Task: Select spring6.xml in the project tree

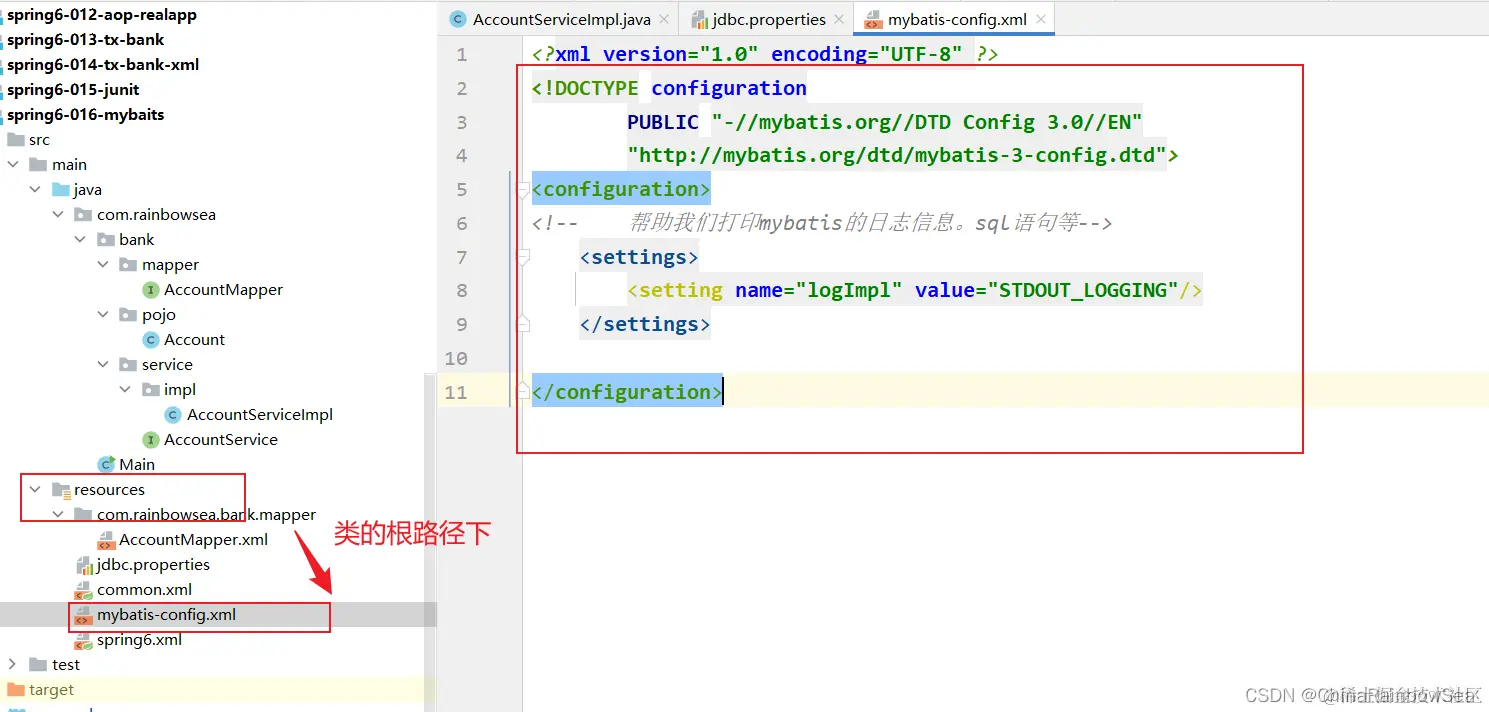Action: pyautogui.click(x=139, y=640)
